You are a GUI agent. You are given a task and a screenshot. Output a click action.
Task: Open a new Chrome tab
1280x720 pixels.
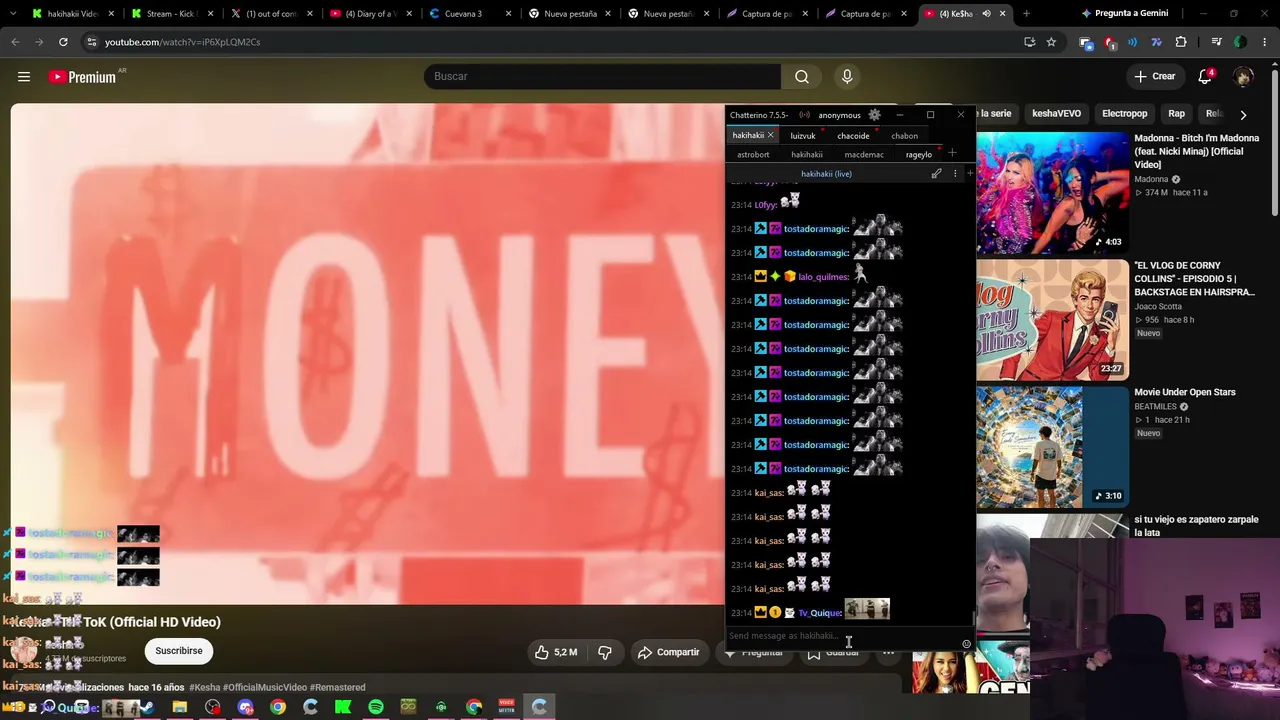[x=1026, y=14]
